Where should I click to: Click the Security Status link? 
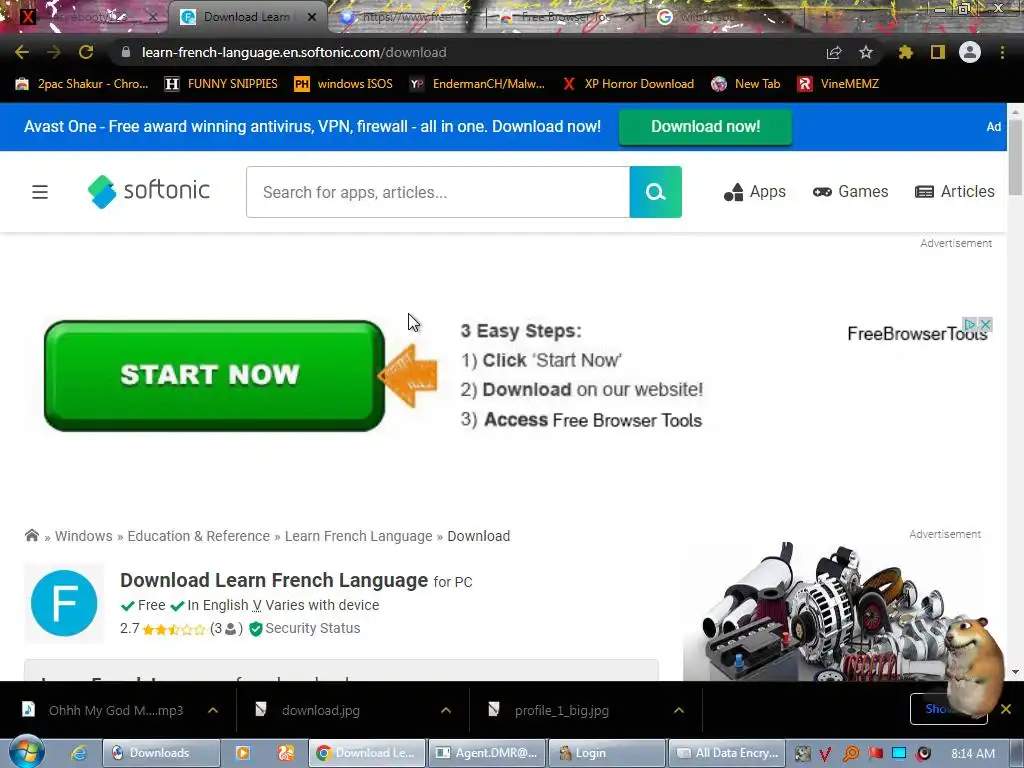(312, 628)
